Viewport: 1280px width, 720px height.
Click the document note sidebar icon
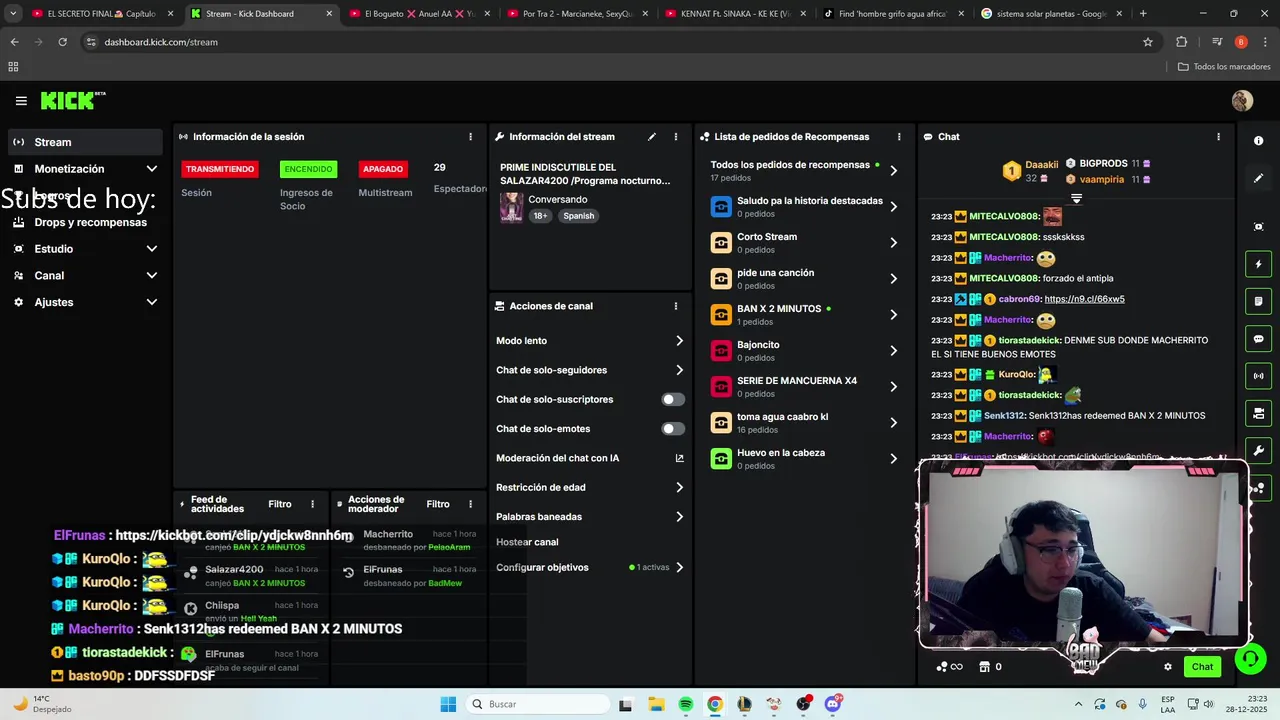point(1258,301)
